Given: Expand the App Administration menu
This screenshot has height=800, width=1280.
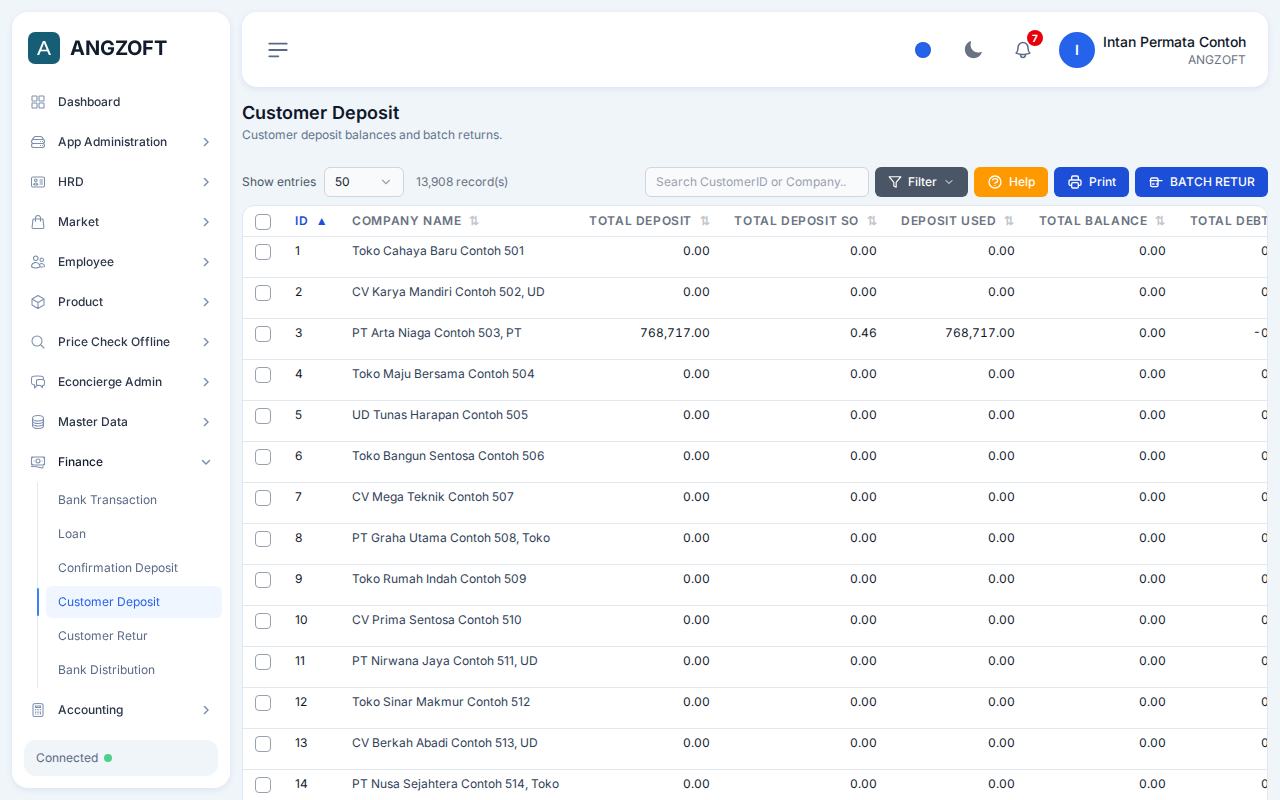Looking at the screenshot, I should [121, 142].
